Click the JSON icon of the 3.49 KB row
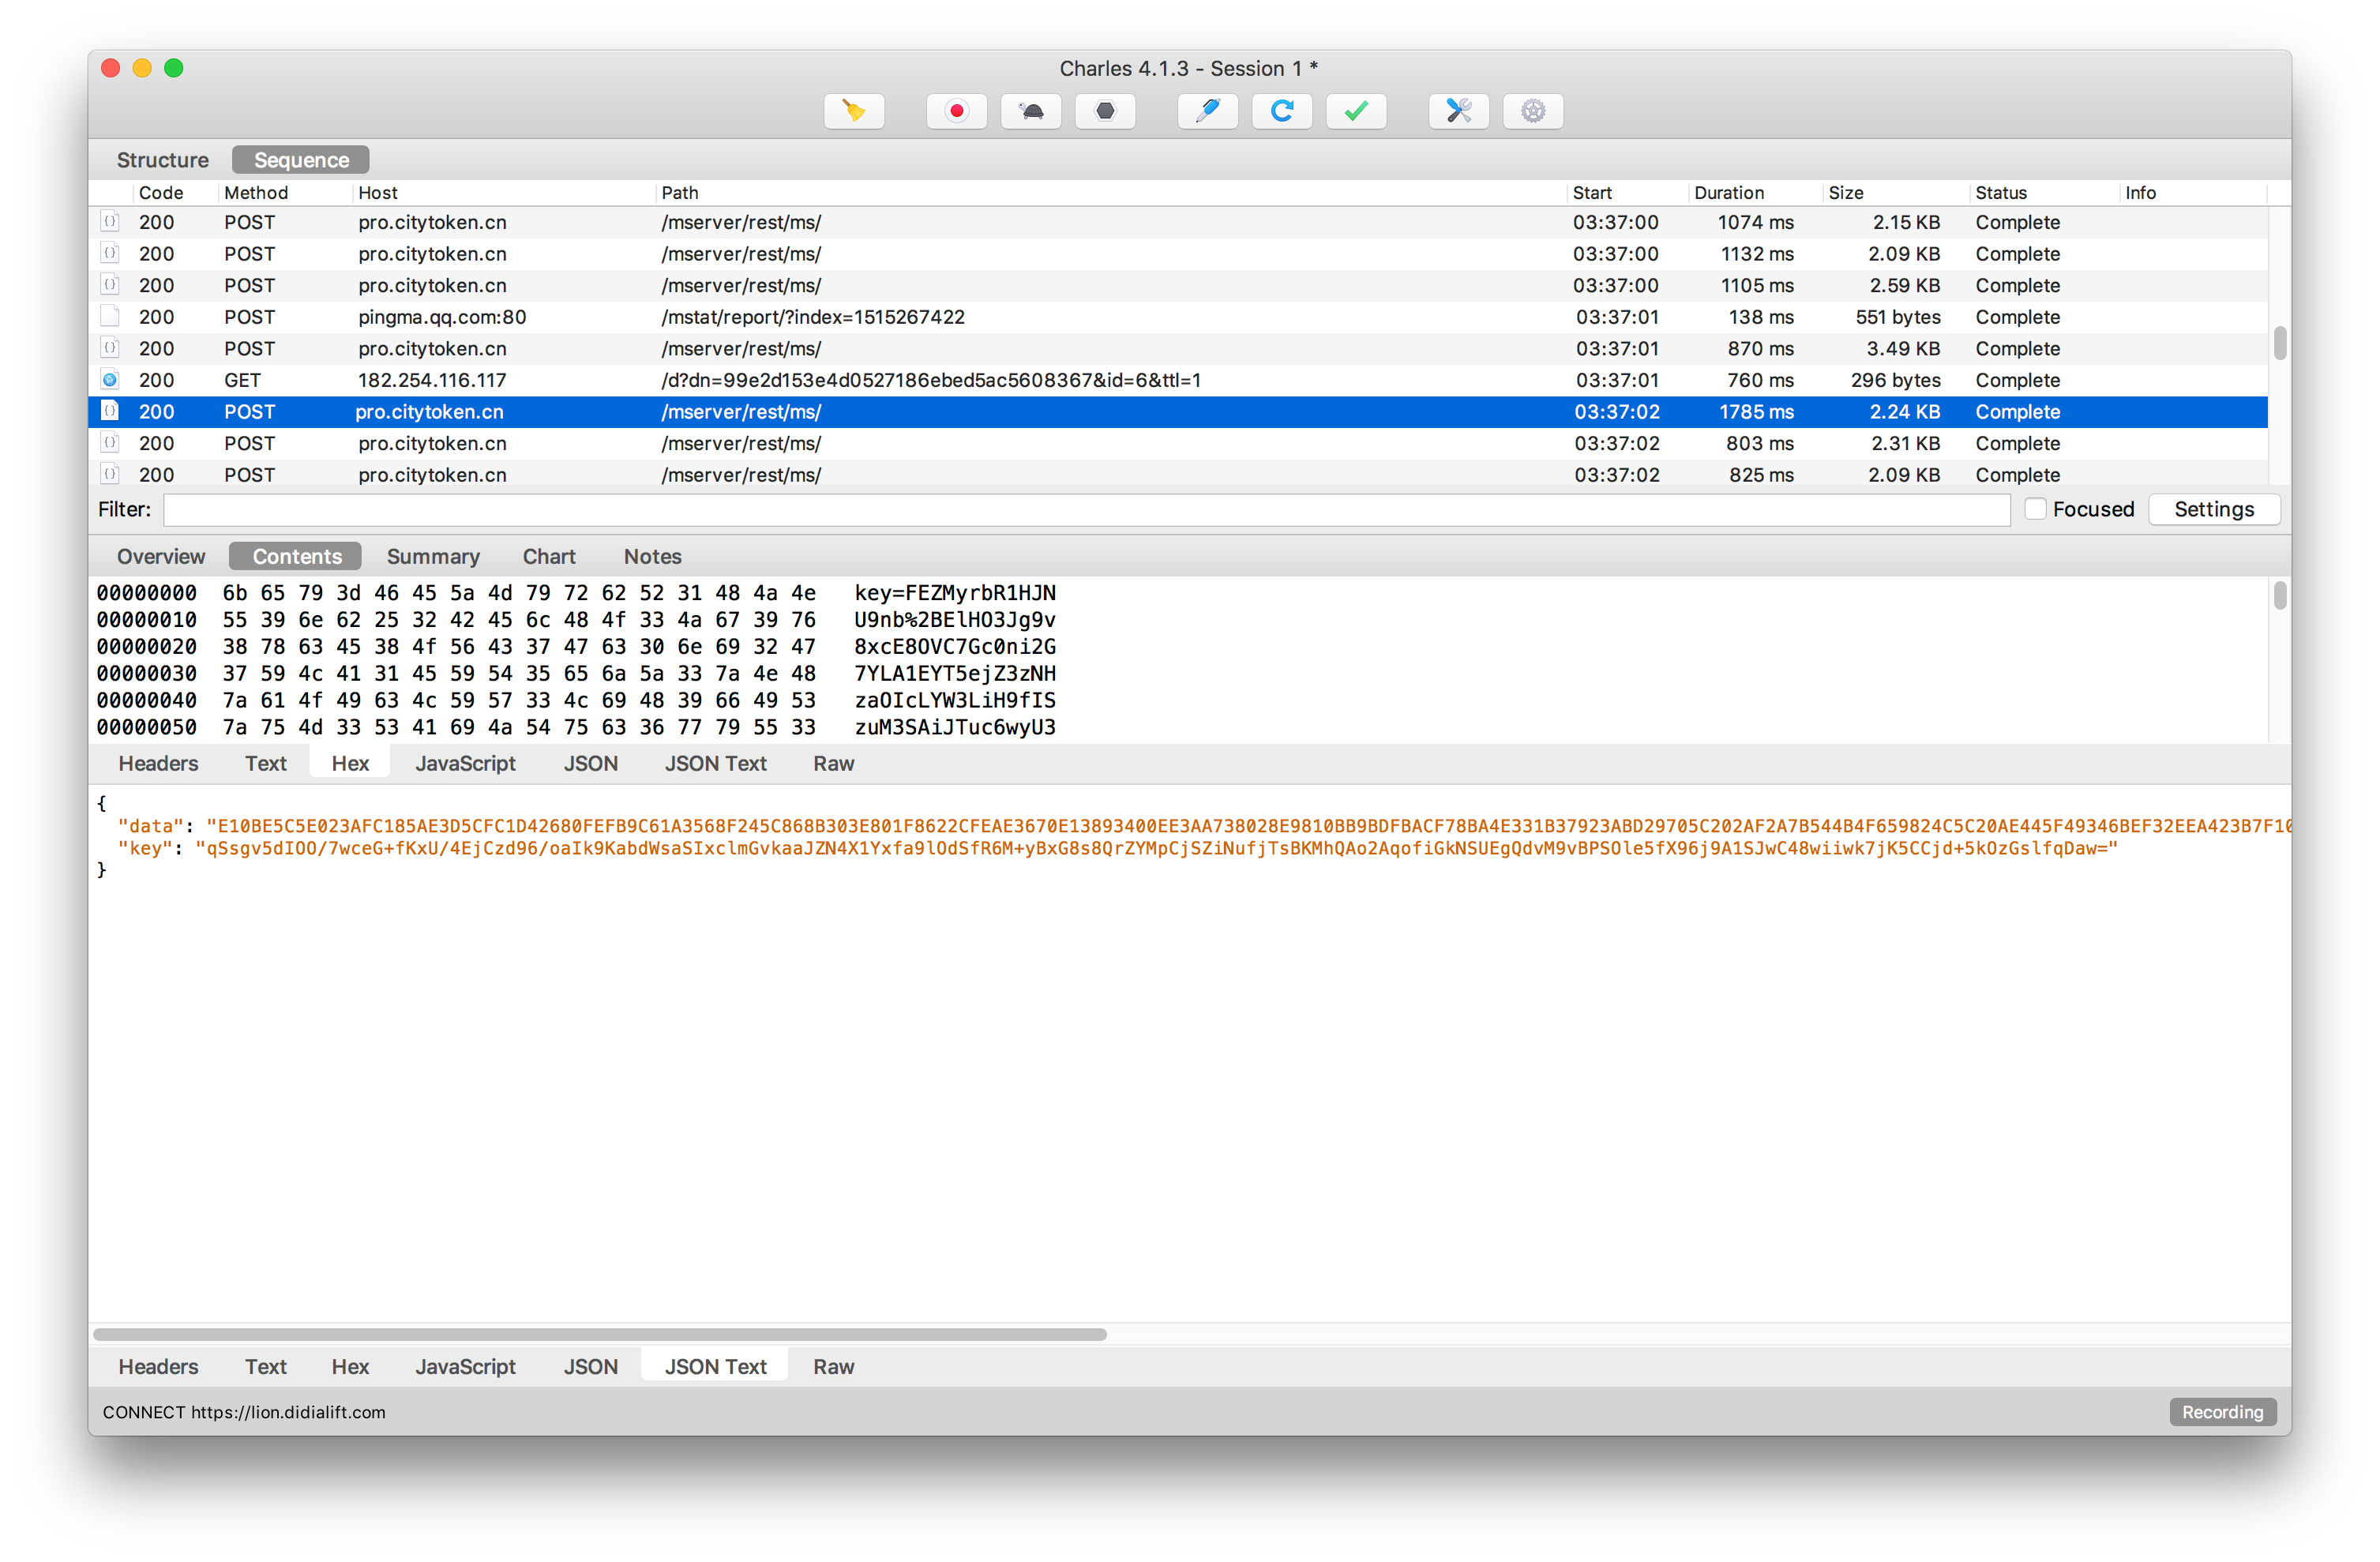Viewport: 2380px width, 1562px height. point(110,348)
